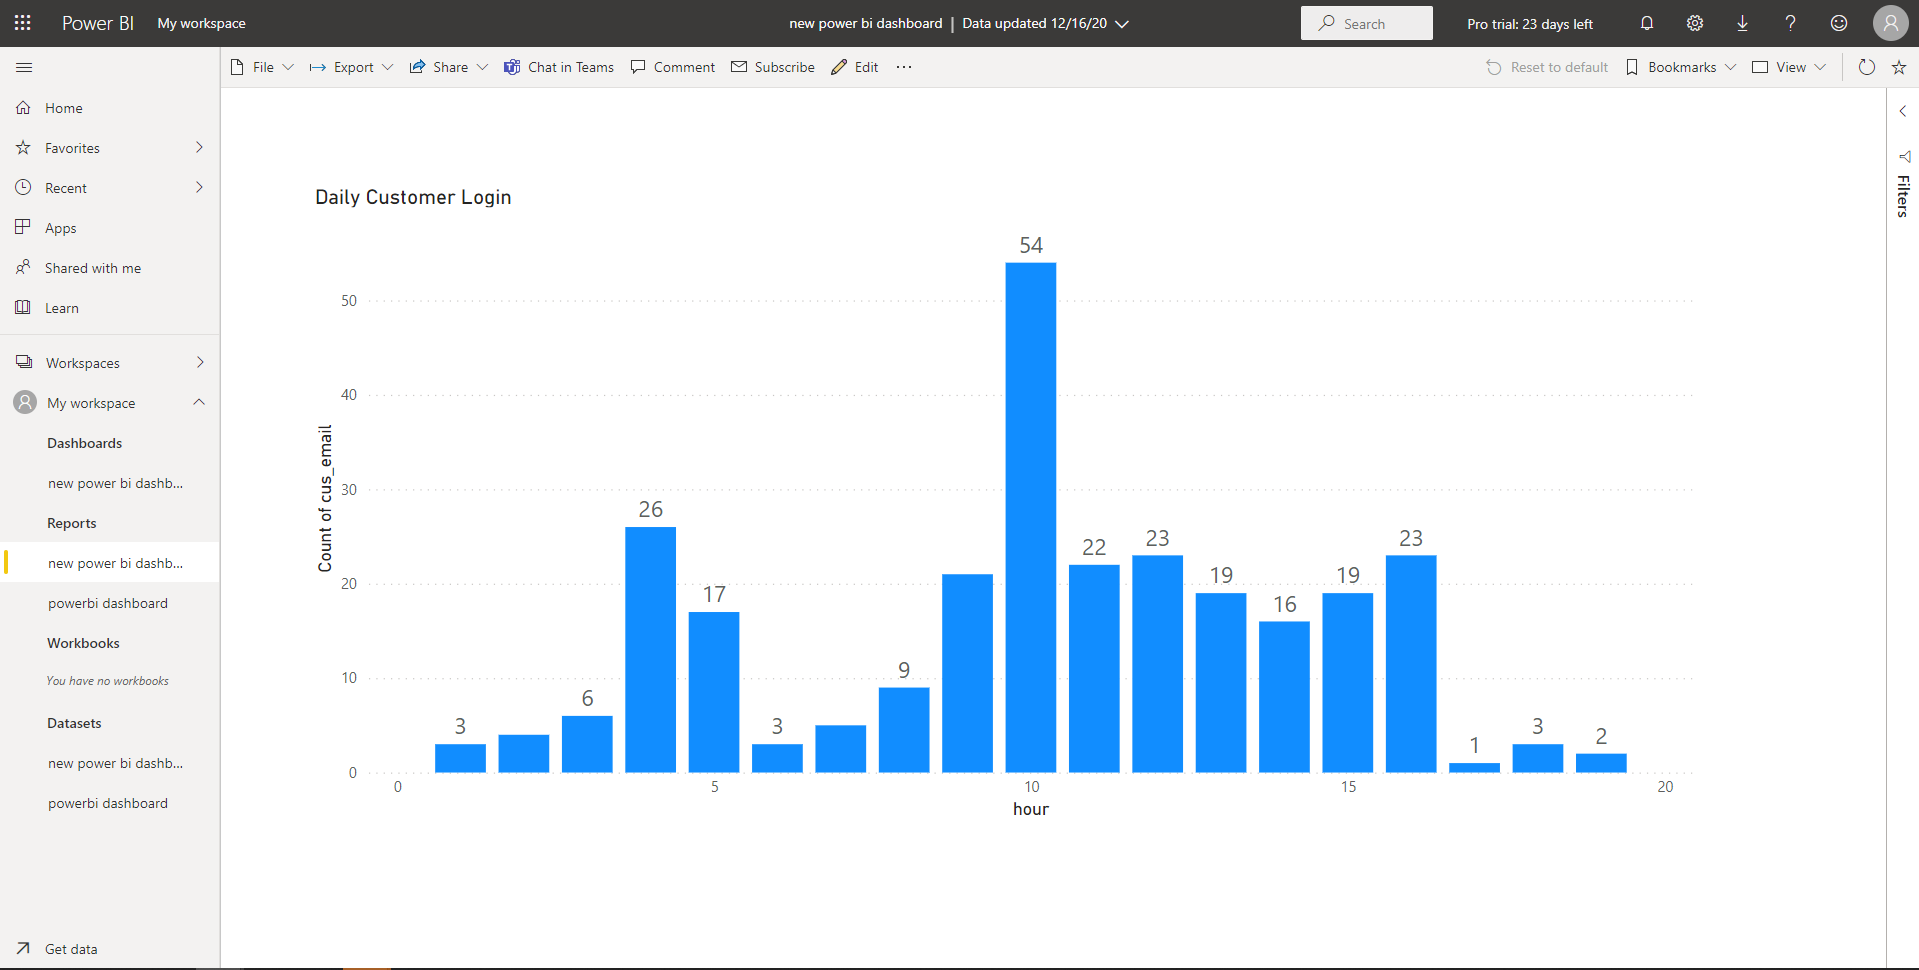This screenshot has height=970, width=1919.
Task: Open the File dropdown menu
Action: tap(263, 67)
